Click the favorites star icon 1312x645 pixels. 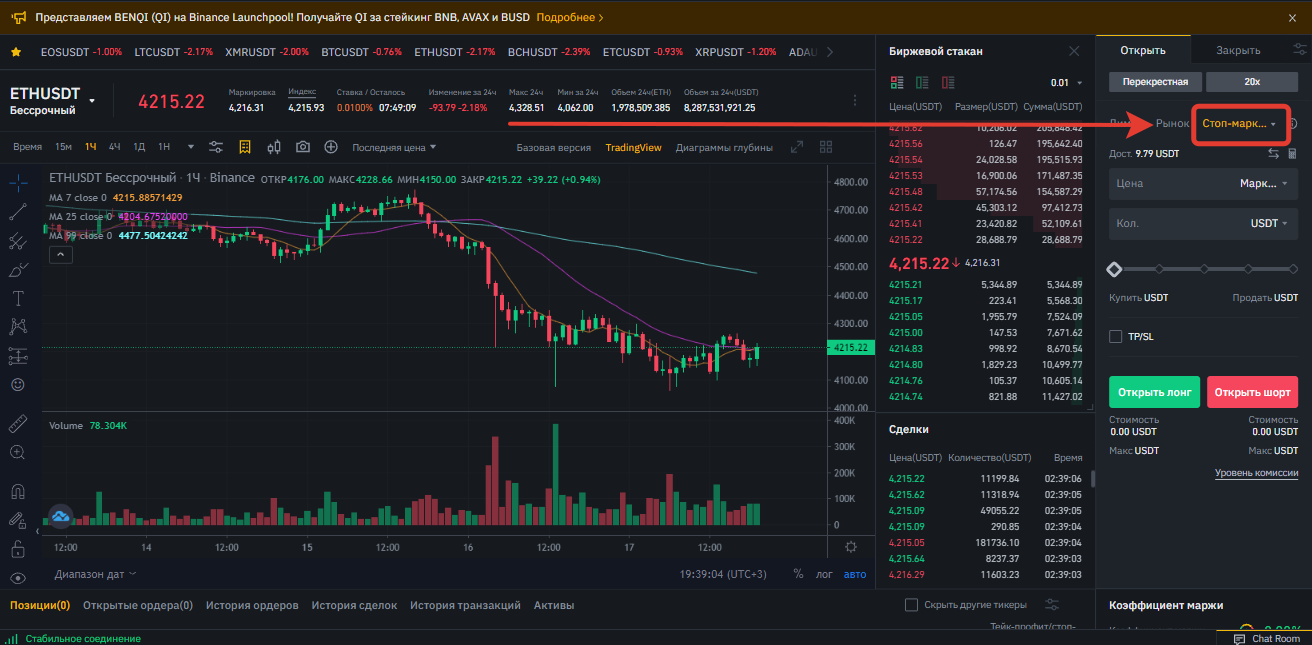click(x=16, y=51)
